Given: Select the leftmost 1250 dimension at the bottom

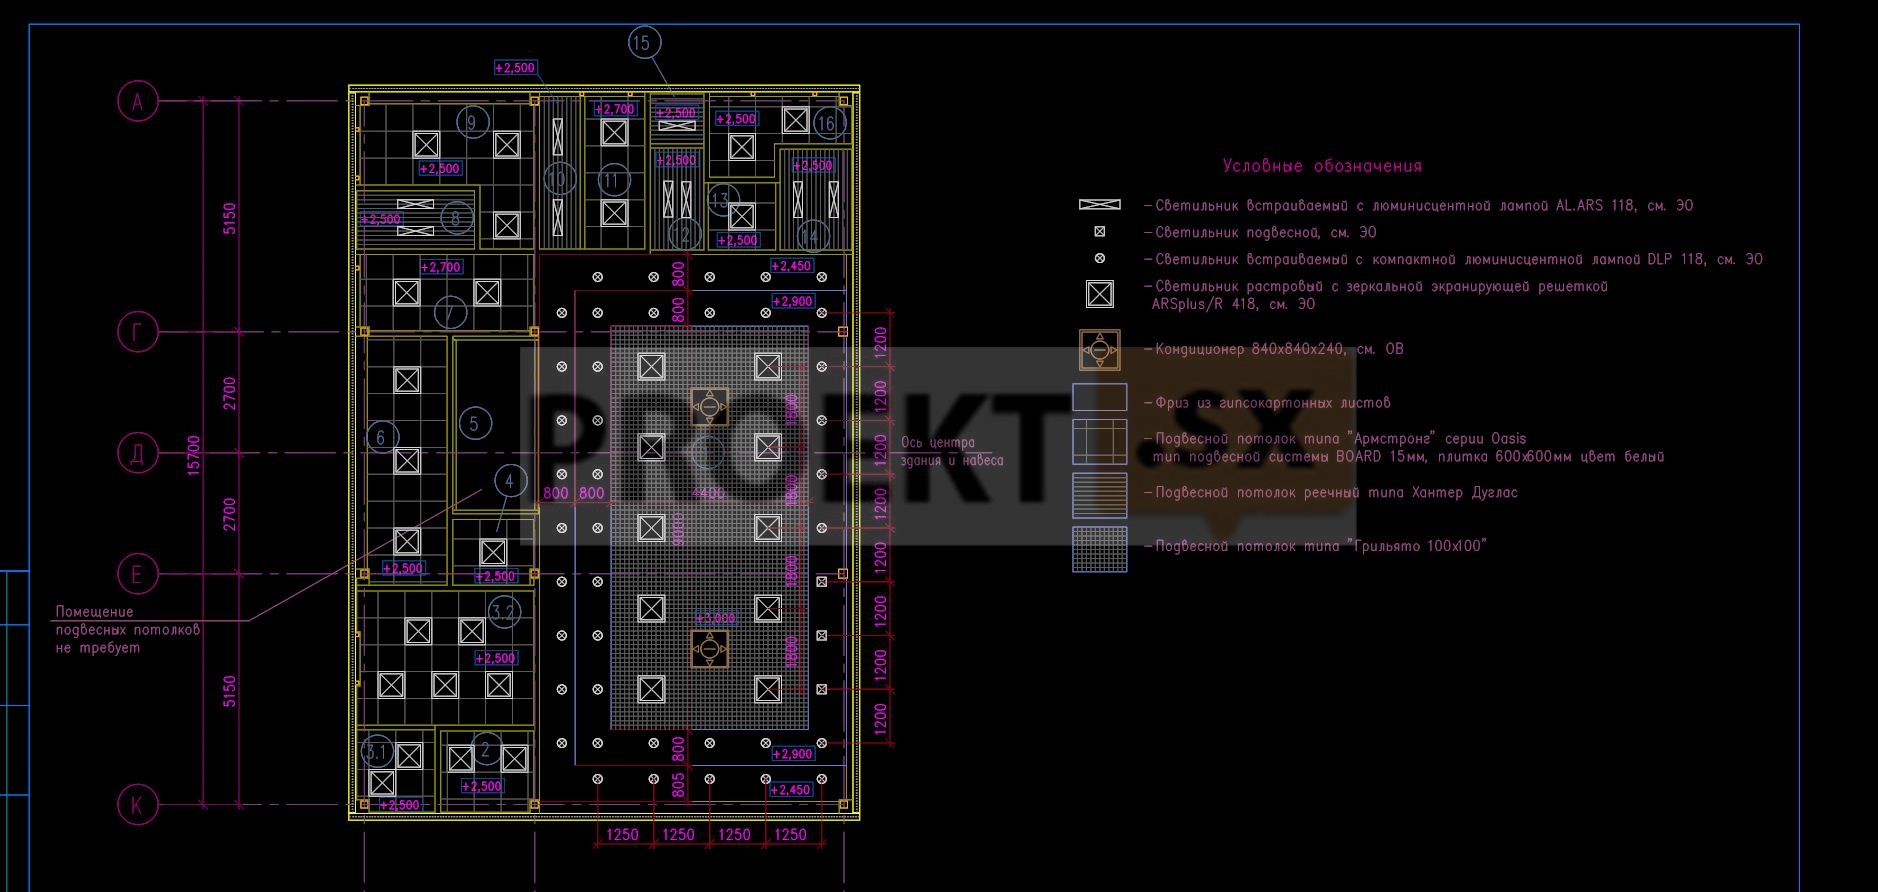Looking at the screenshot, I should (x=622, y=835).
